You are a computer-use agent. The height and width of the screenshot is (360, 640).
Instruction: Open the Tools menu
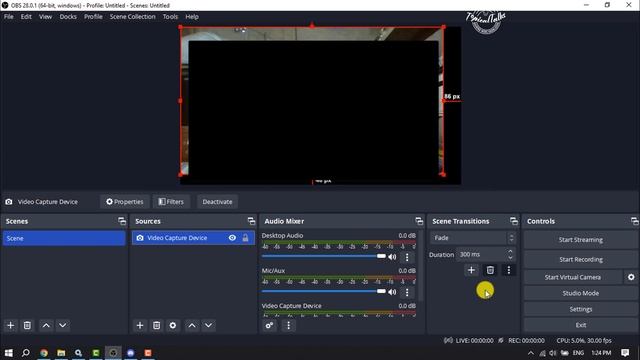(x=170, y=17)
